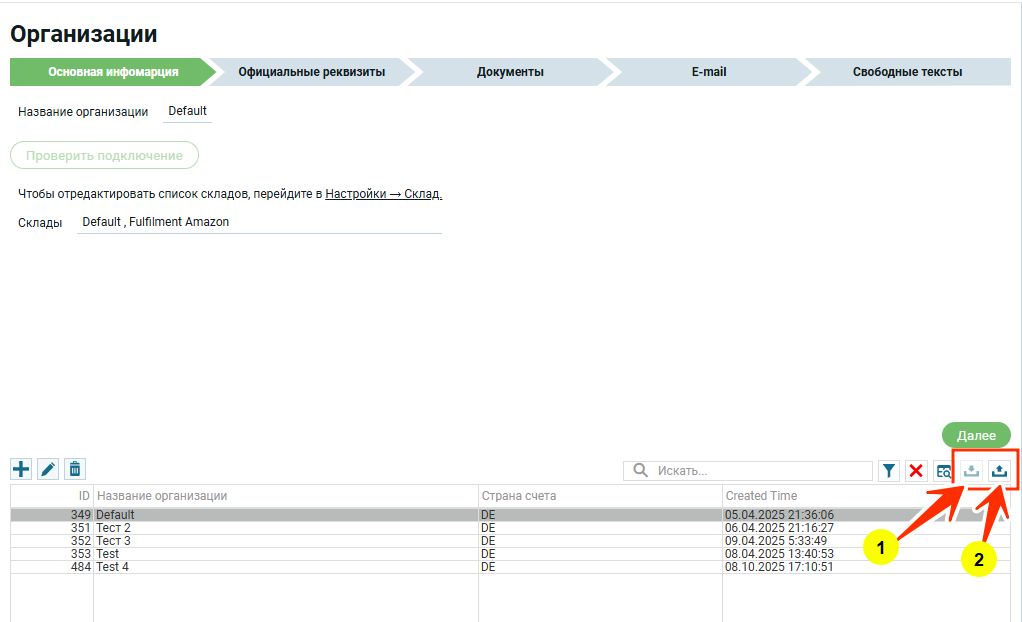Click the trash bin delete icon
This screenshot has width=1022, height=622.
tap(75, 468)
